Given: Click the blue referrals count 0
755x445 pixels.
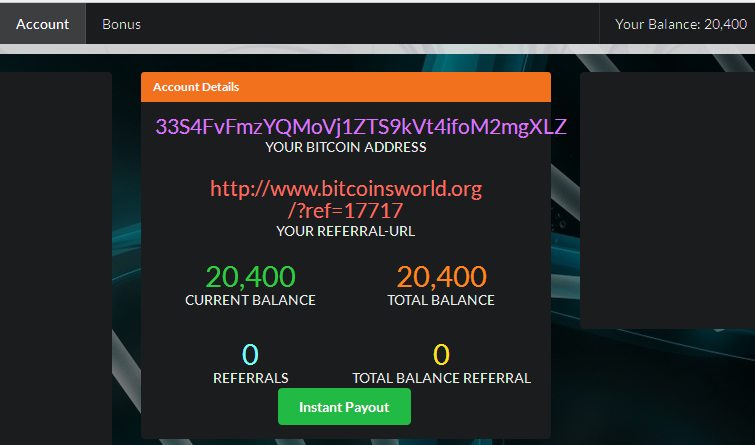Looking at the screenshot, I should click(x=250, y=354).
